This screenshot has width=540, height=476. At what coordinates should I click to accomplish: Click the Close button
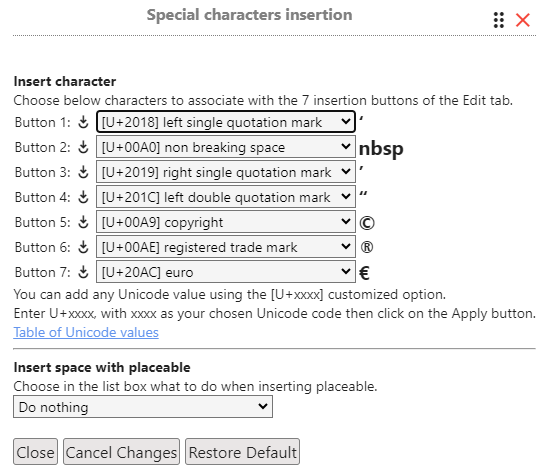click(35, 452)
